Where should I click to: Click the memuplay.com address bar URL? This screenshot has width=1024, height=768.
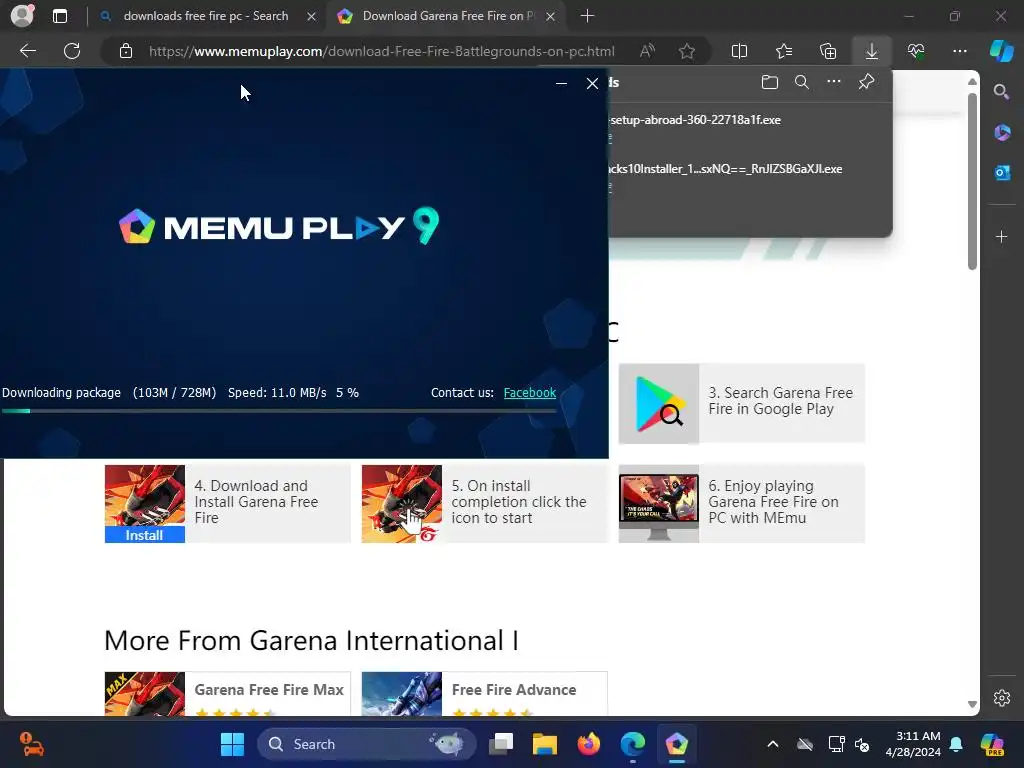click(x=381, y=51)
